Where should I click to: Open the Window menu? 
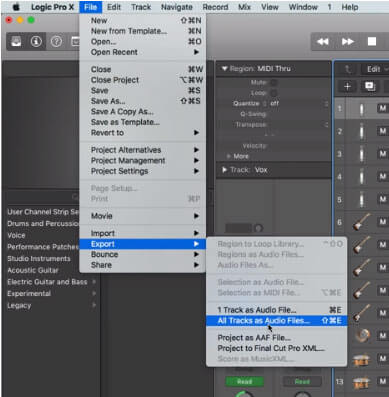303,7
